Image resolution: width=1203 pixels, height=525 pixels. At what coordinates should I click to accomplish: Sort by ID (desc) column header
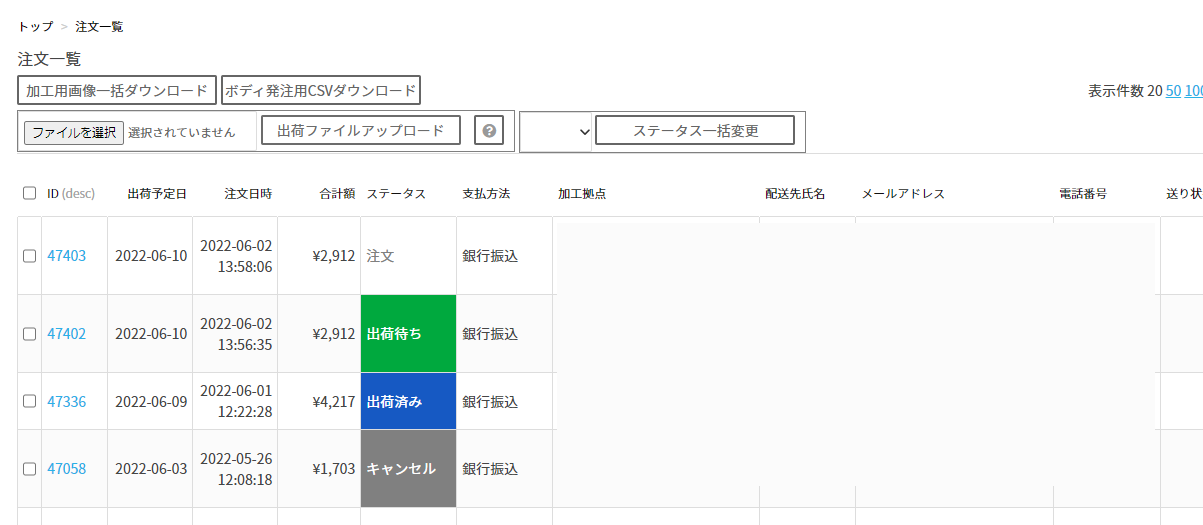coord(71,193)
